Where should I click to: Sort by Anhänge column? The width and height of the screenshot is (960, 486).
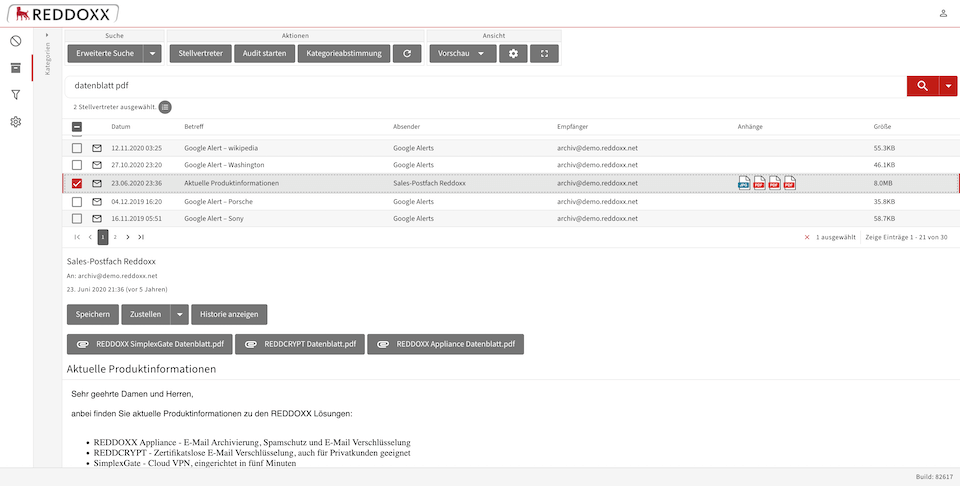point(750,127)
